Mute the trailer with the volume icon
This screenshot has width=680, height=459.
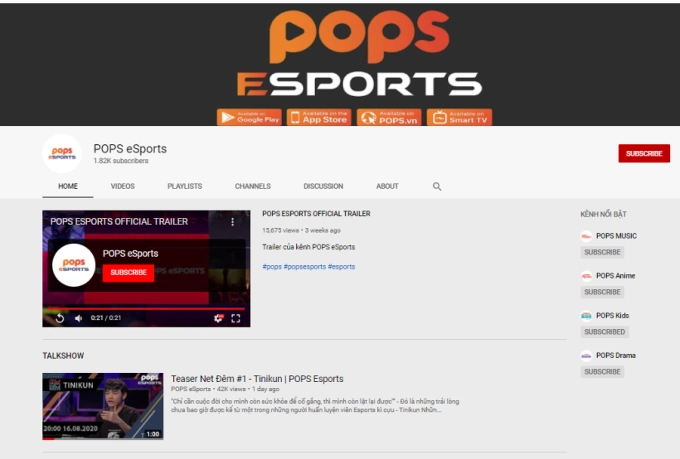[x=78, y=318]
